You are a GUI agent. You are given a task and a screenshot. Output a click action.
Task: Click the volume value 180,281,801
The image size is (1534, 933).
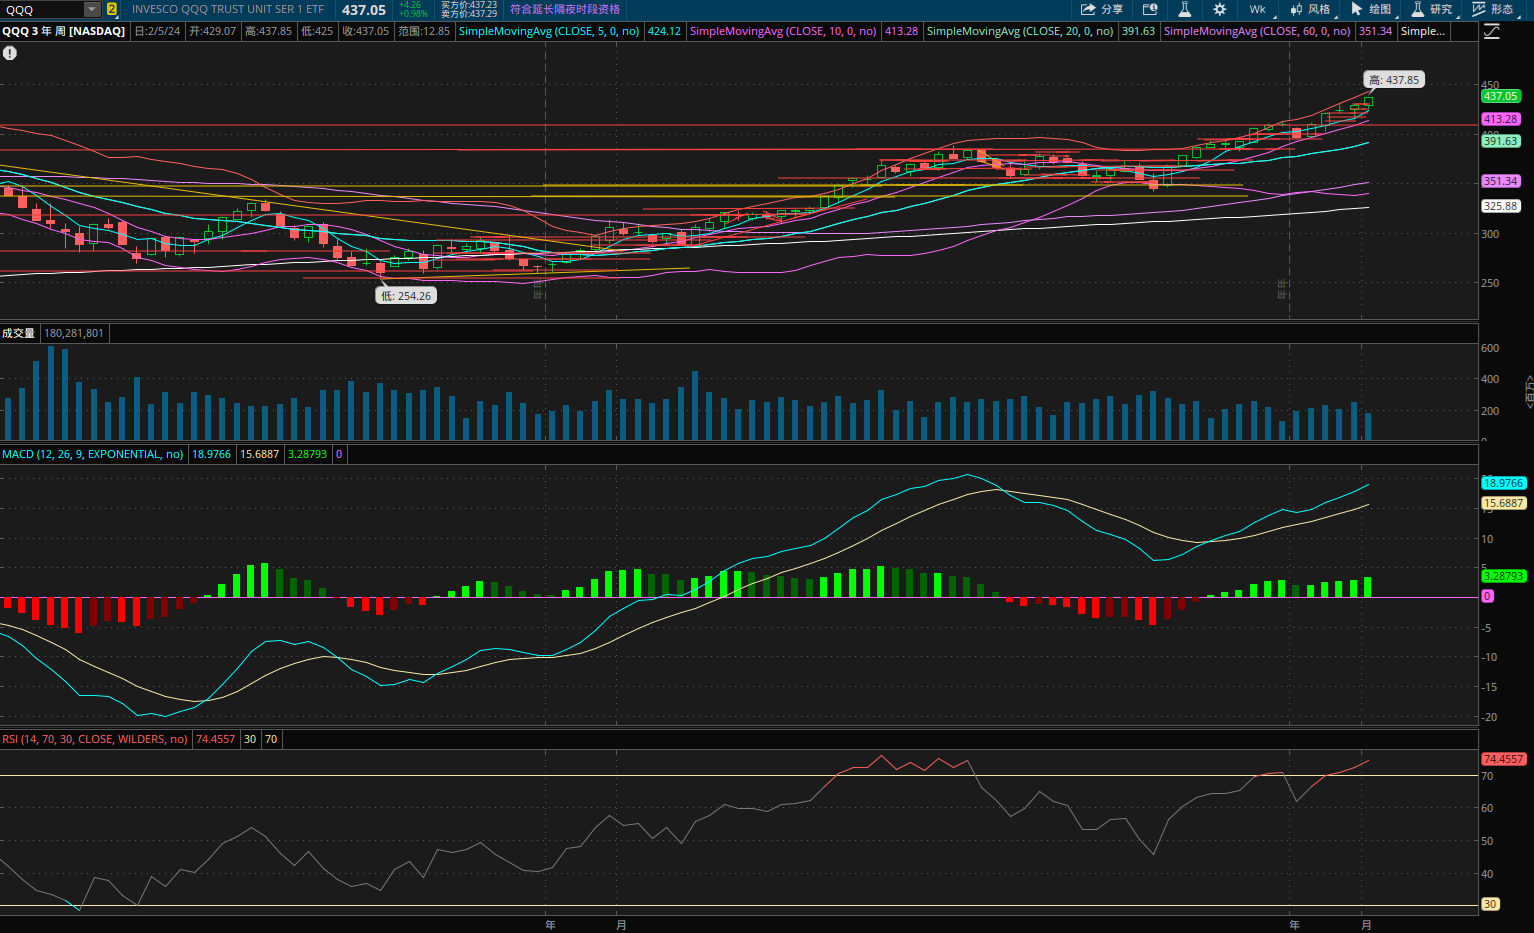point(74,333)
